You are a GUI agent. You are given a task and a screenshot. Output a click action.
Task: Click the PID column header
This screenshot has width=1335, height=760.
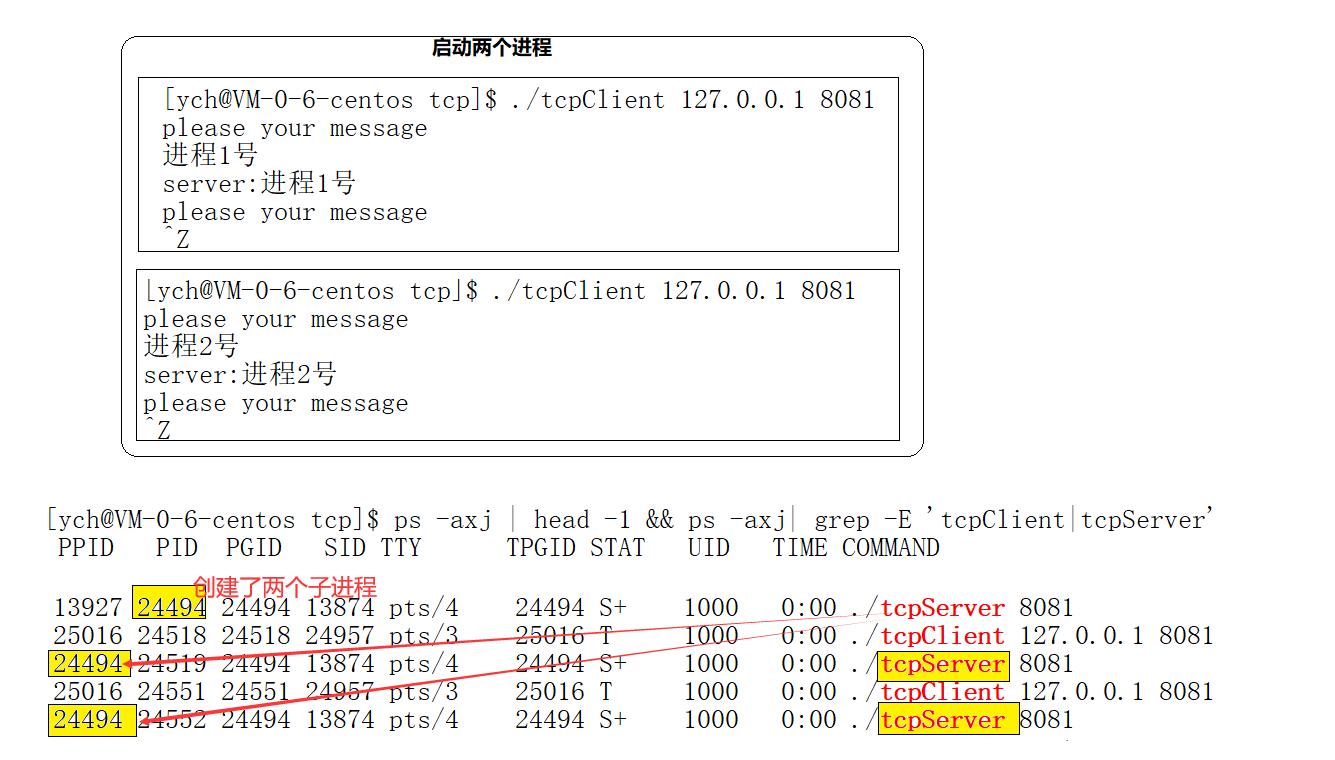coord(177,548)
